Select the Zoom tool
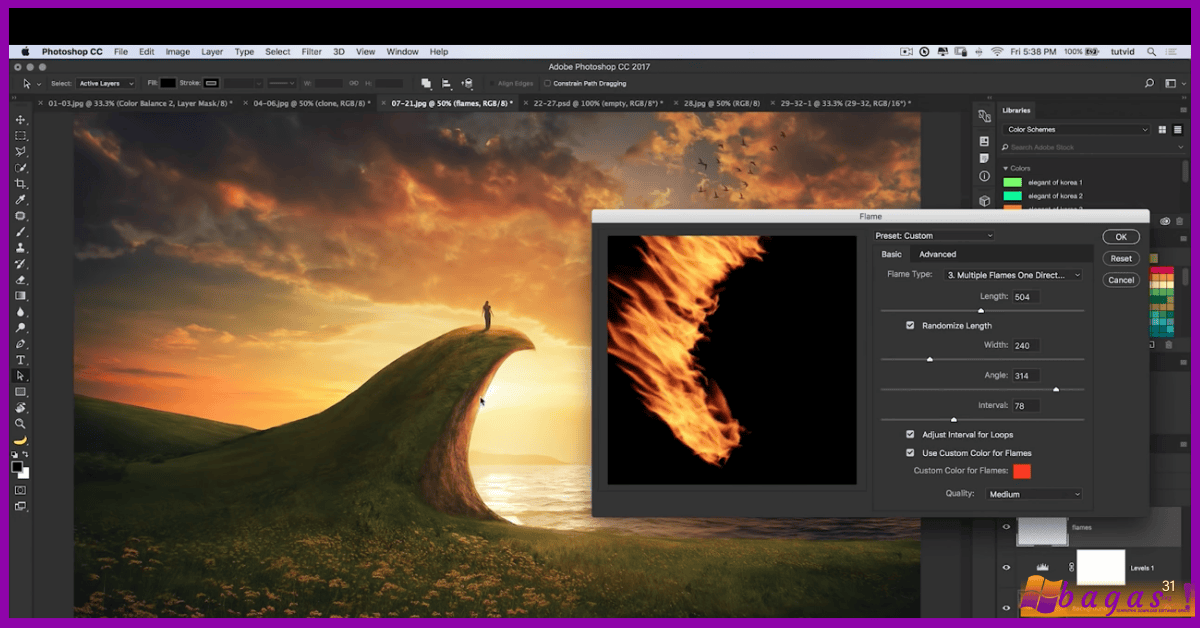1200x628 pixels. coord(21,424)
